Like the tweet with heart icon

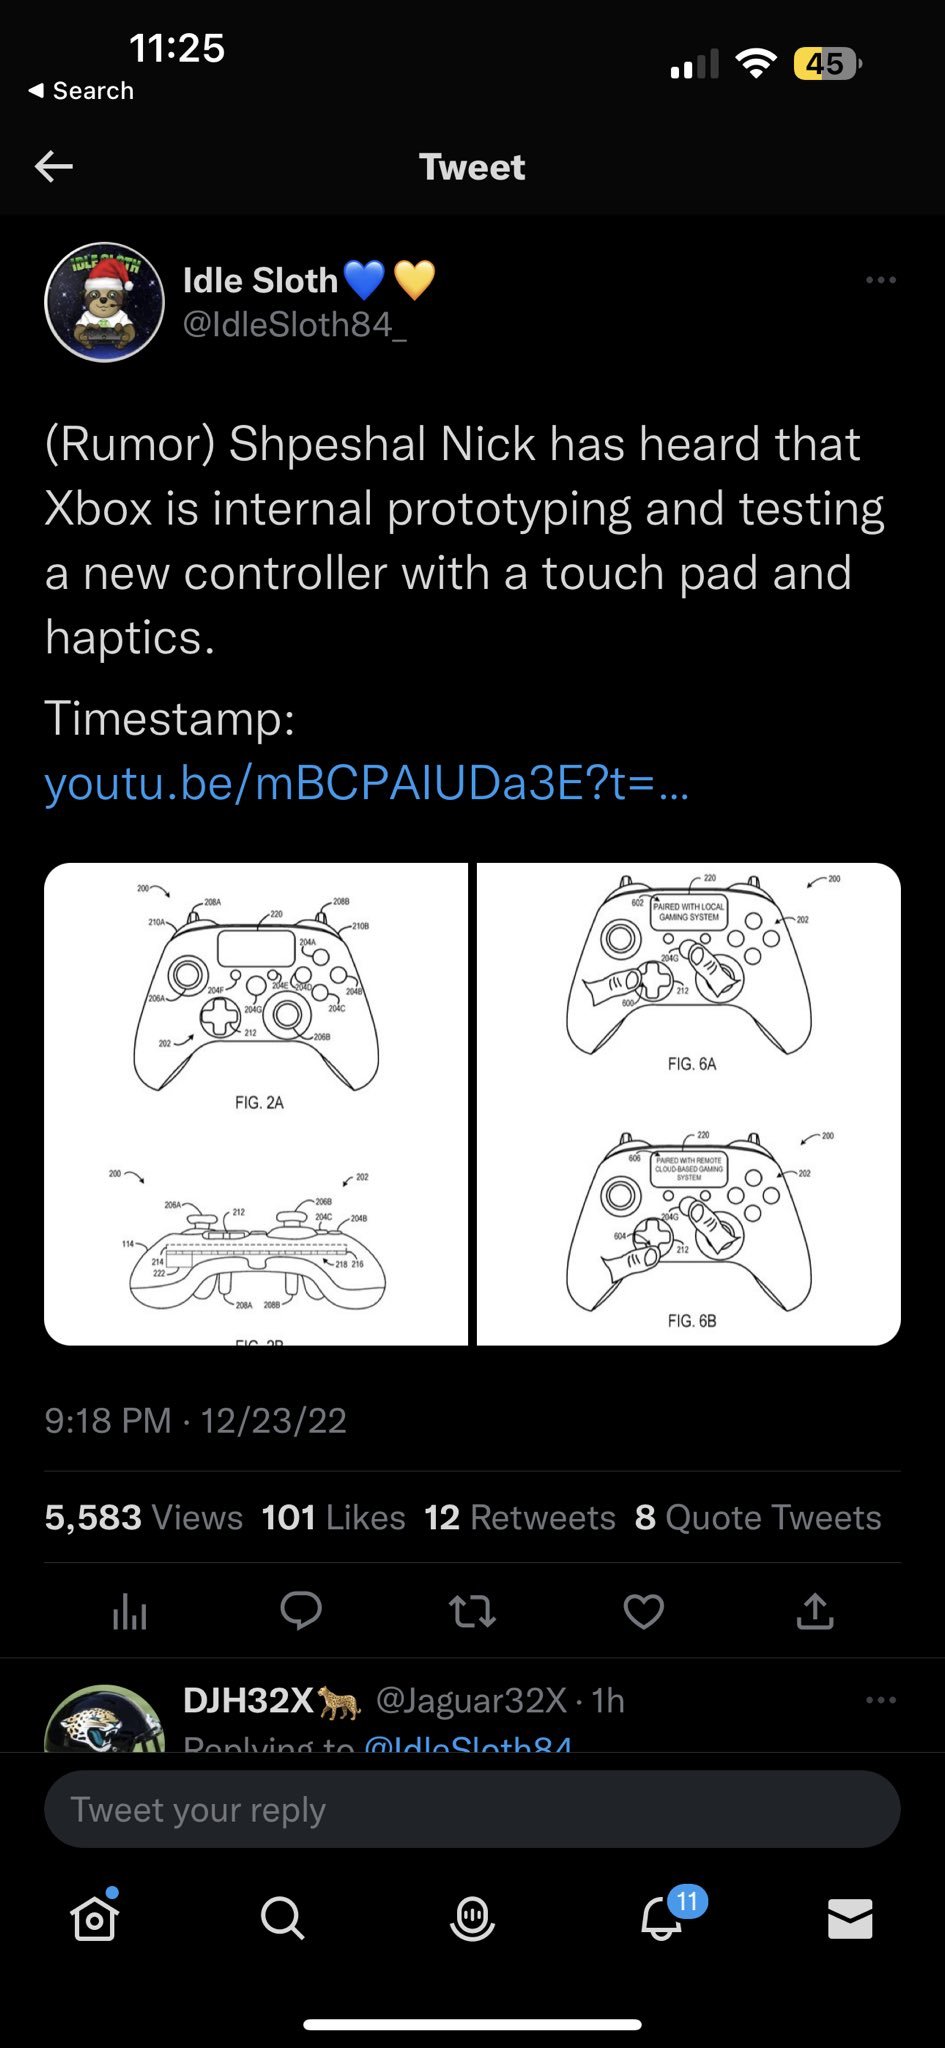[643, 1611]
